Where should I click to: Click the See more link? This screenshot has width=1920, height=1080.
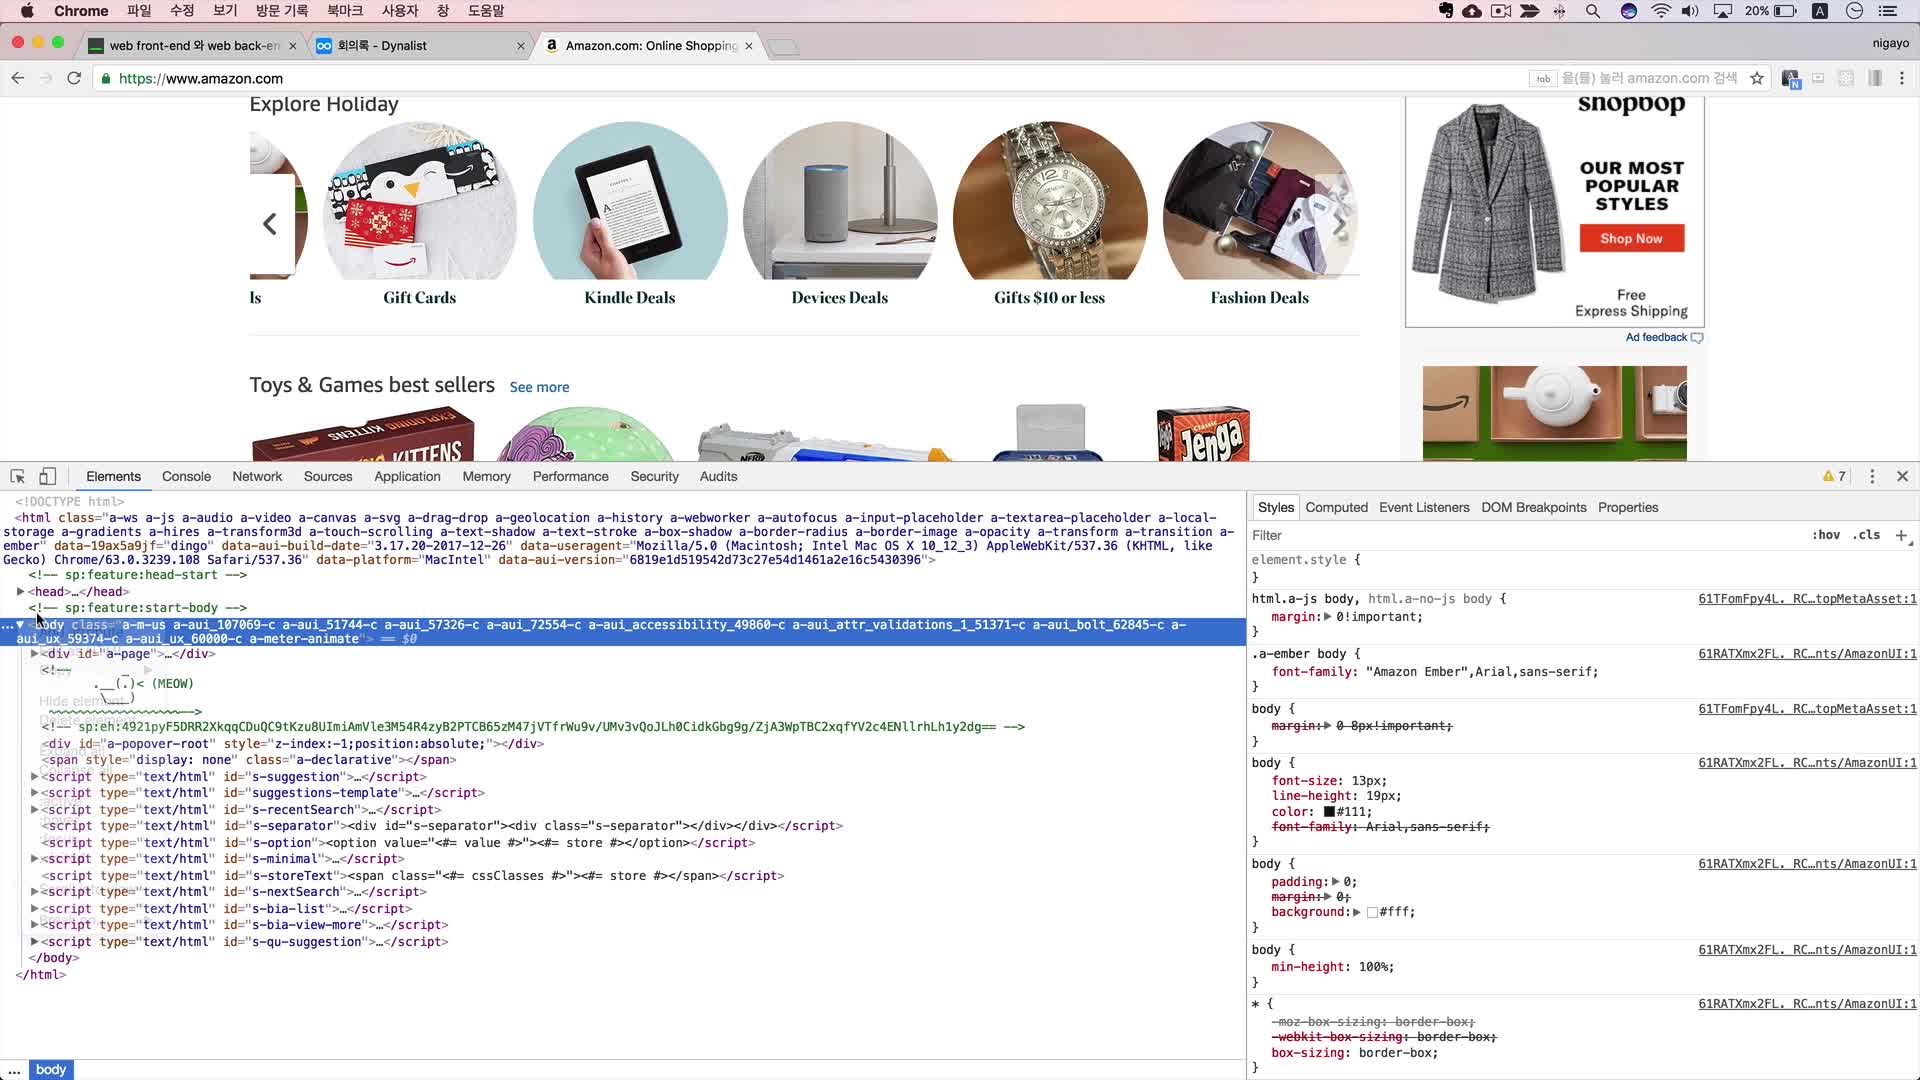(x=539, y=388)
